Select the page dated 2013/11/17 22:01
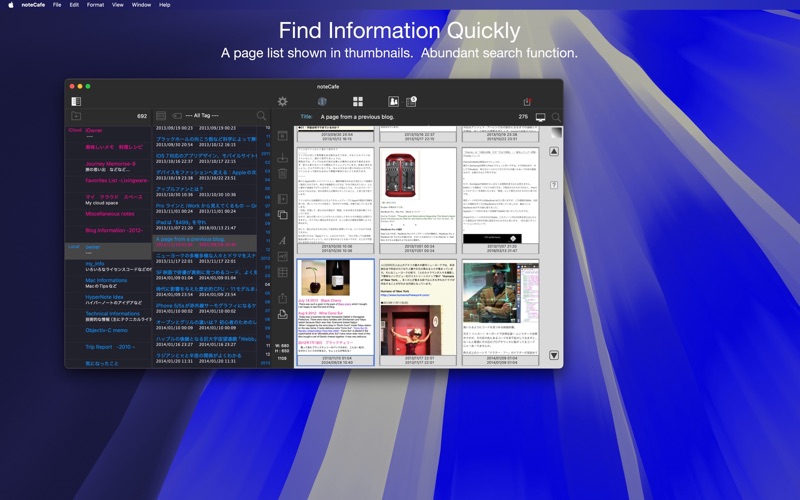 tap(204, 258)
